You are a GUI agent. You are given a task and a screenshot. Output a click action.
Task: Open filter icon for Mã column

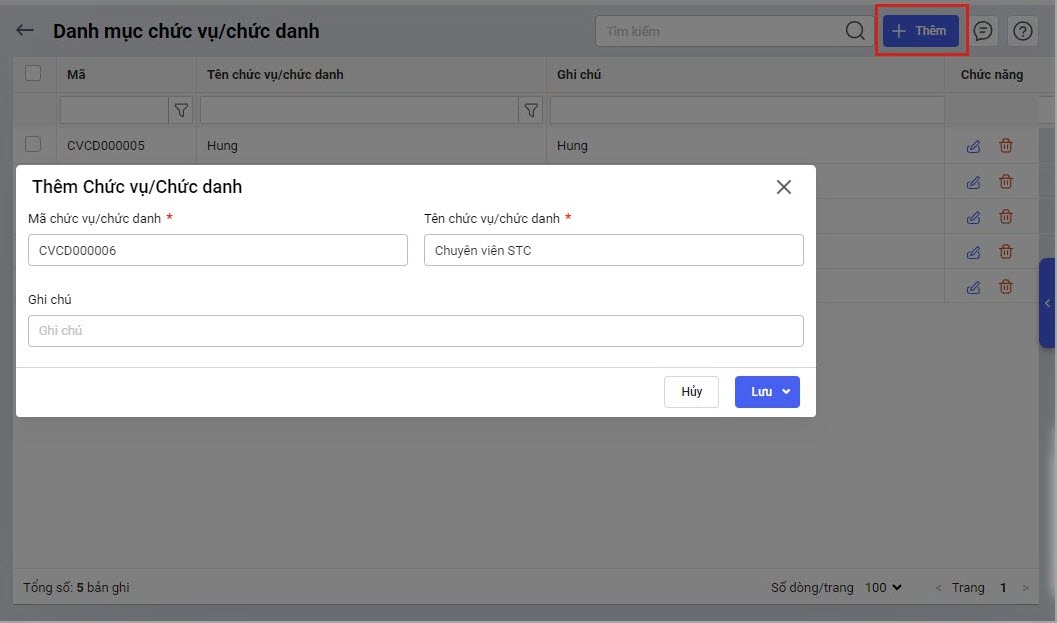coord(181,110)
